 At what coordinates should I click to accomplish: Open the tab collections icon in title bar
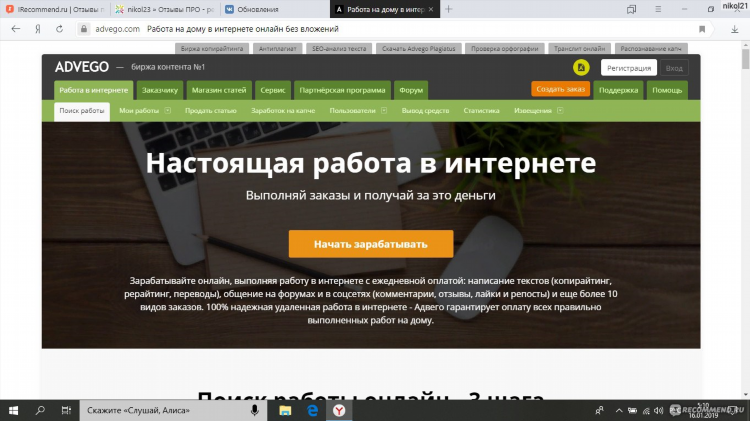click(x=631, y=9)
